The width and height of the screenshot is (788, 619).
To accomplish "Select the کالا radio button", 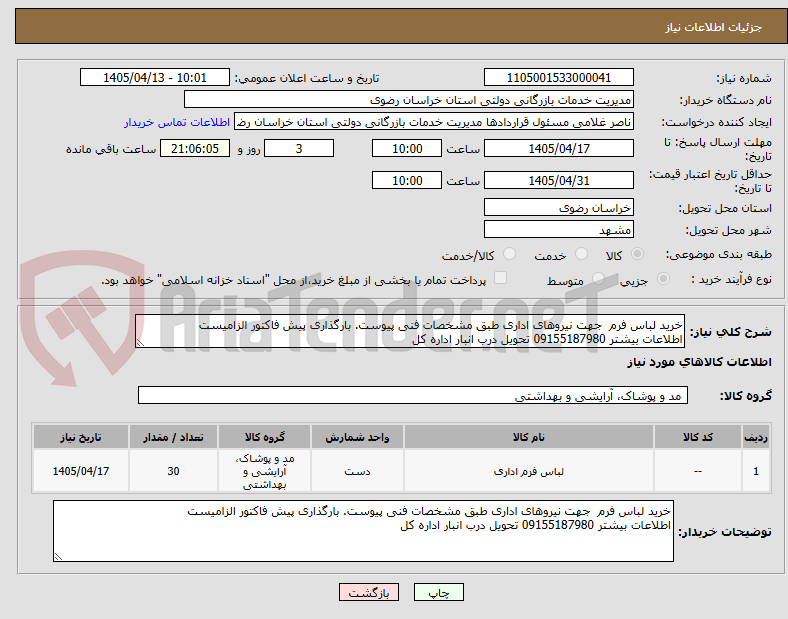I will point(637,254).
